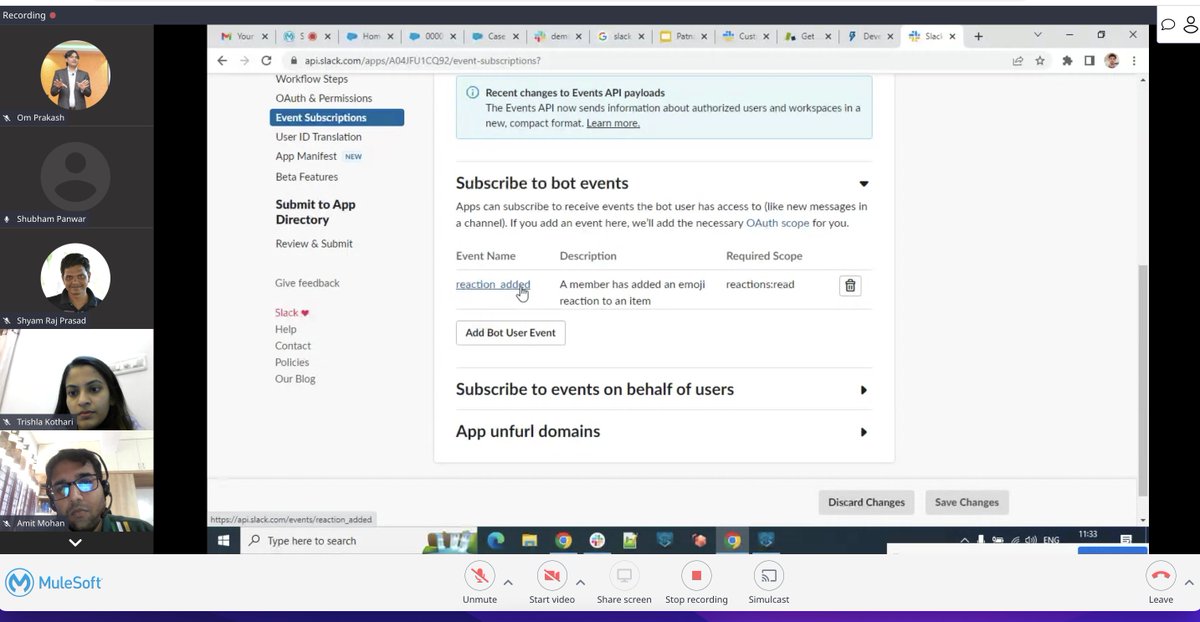Select Om Prakash's video thumbnail
This screenshot has width=1200, height=622.
(76, 74)
